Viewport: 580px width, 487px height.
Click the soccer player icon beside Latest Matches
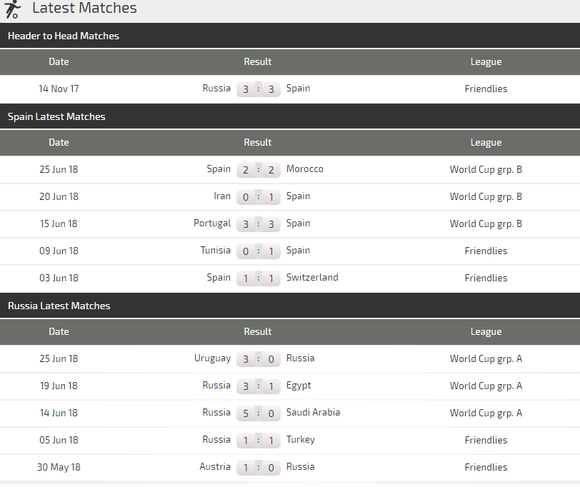click(x=12, y=10)
